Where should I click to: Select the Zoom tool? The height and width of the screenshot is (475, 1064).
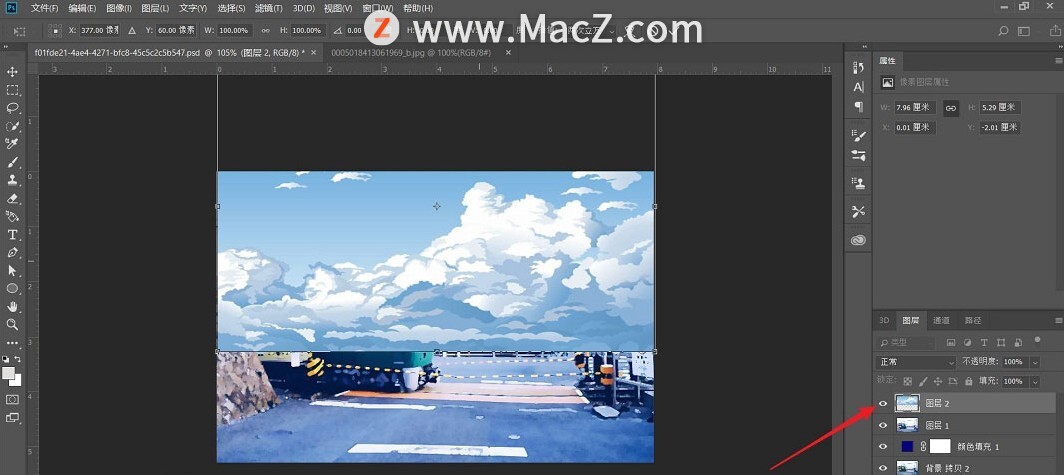[x=13, y=324]
